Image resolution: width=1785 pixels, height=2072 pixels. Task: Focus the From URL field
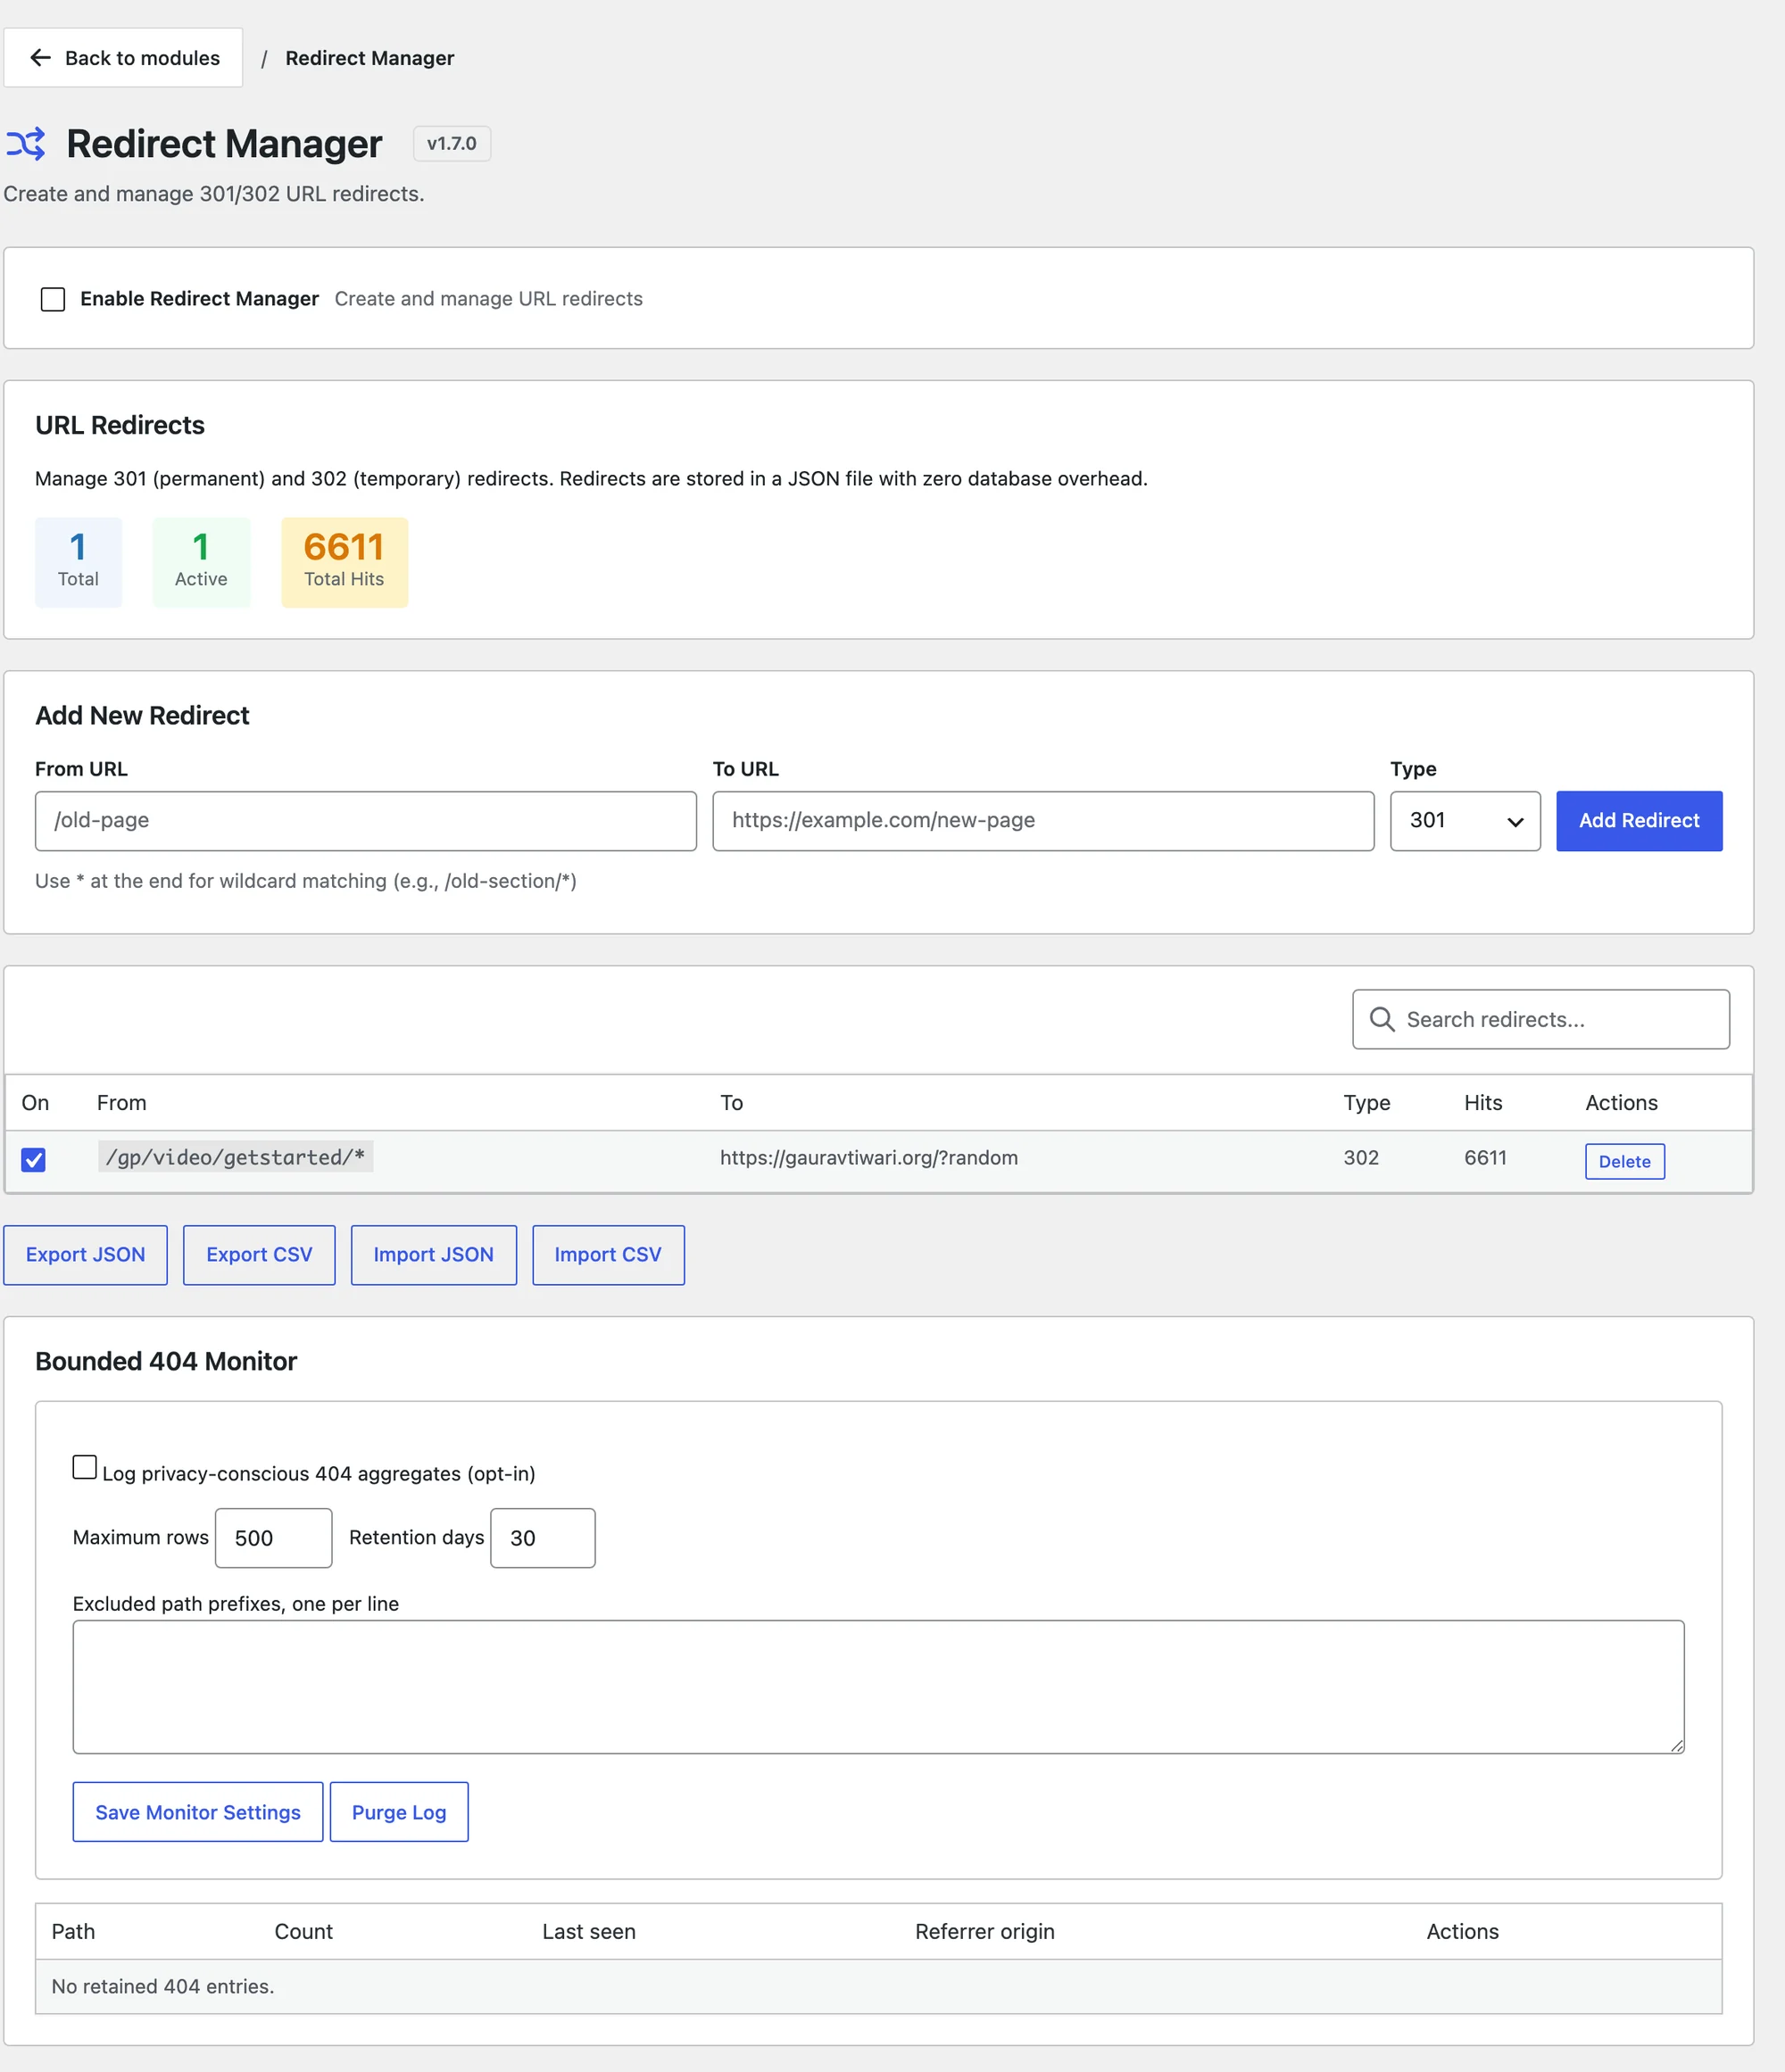(366, 821)
